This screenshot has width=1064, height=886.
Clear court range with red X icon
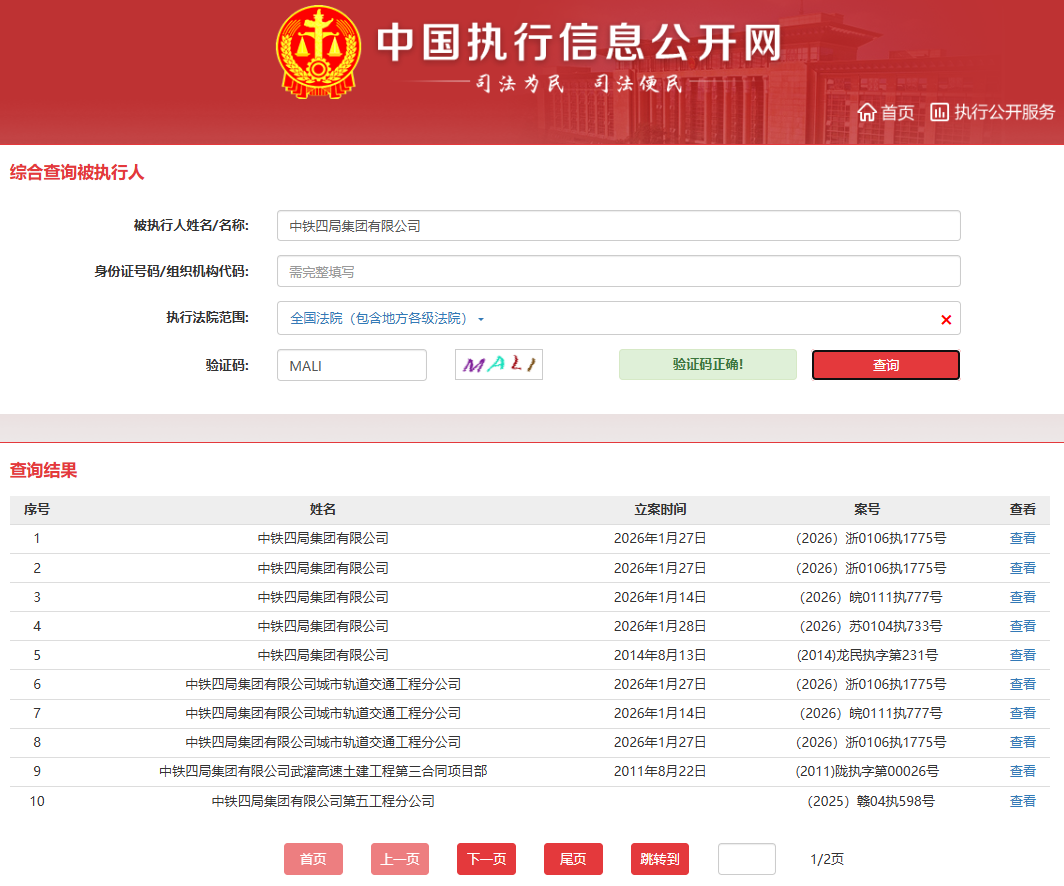[x=946, y=320]
